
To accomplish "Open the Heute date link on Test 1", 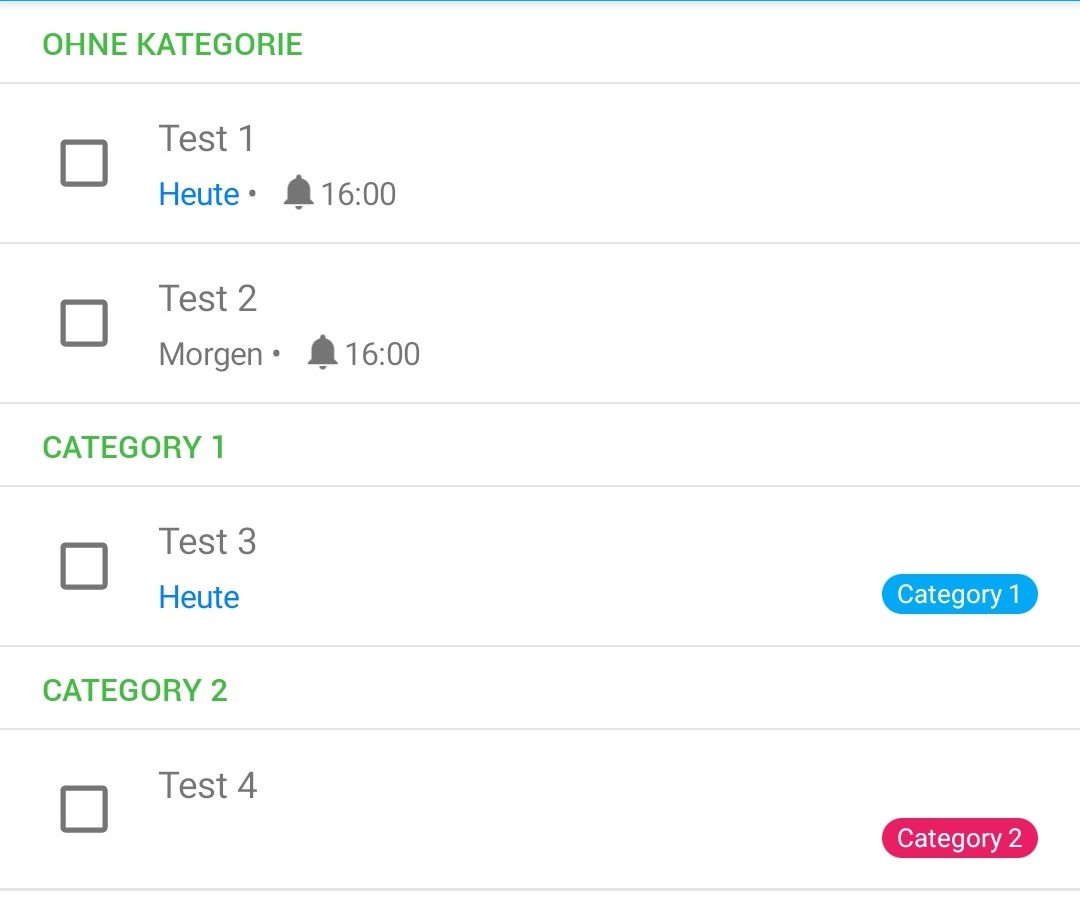I will coord(198,194).
